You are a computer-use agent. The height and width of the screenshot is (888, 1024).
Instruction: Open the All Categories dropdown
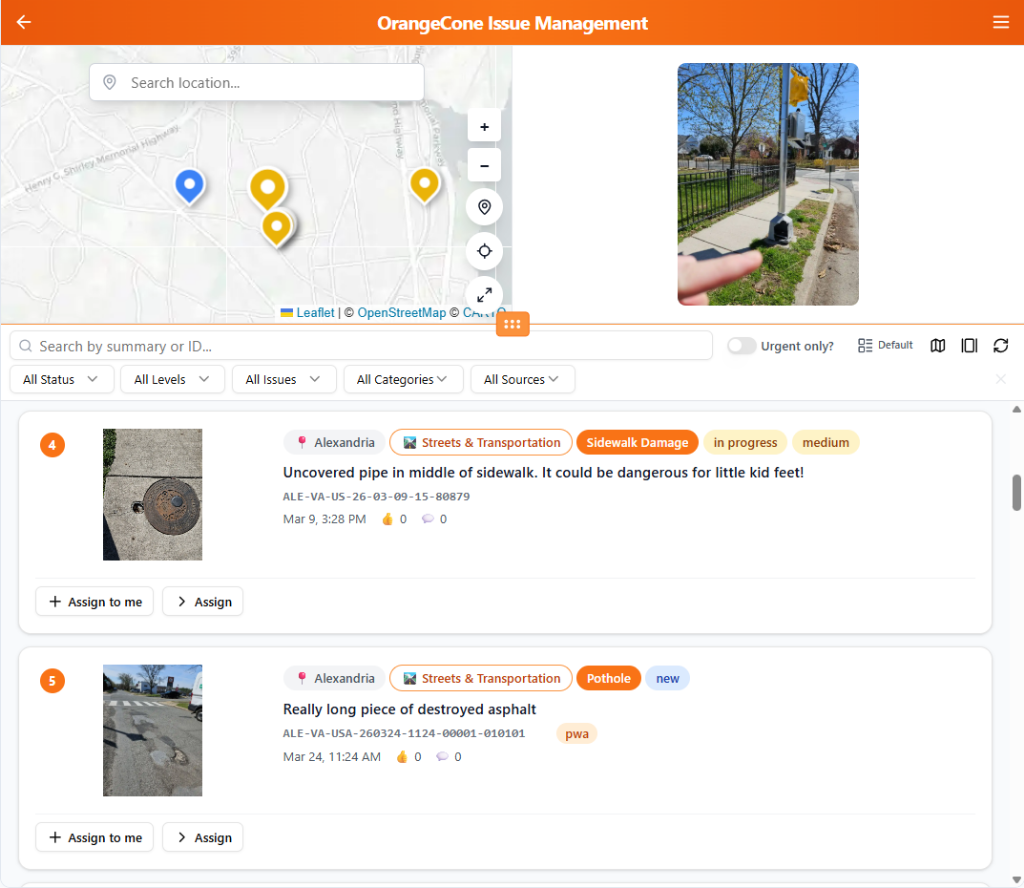[403, 379]
